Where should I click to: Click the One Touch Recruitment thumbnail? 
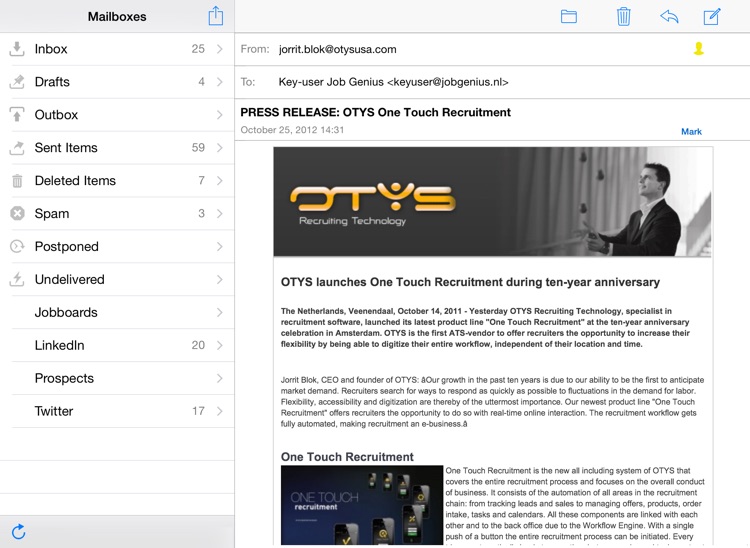[361, 505]
